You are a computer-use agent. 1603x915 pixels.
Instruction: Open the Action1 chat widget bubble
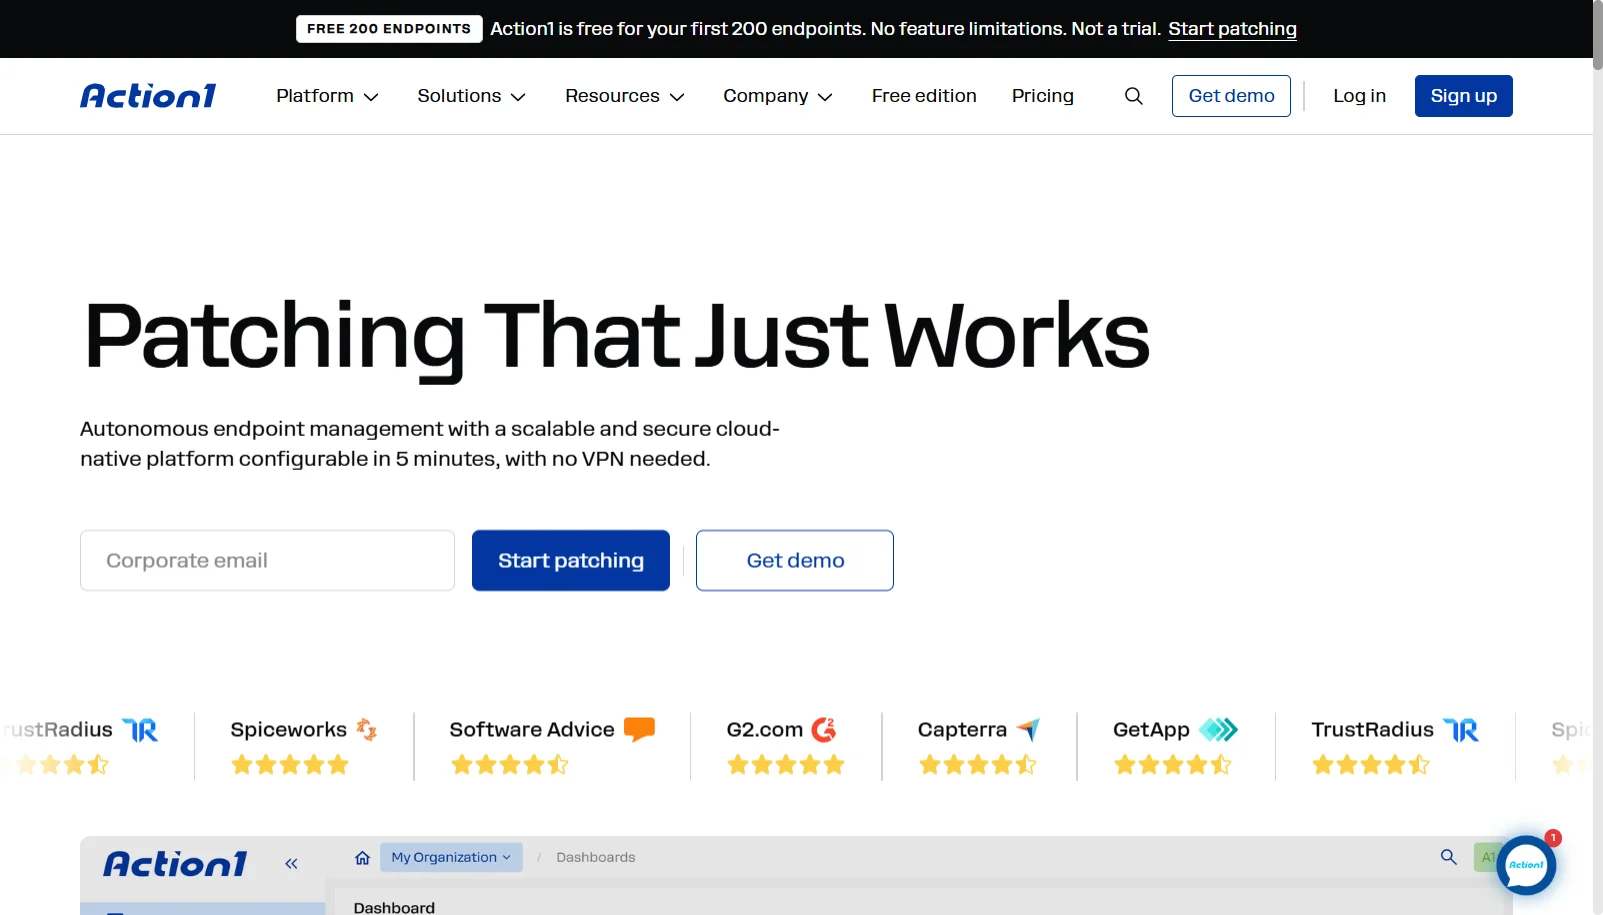coord(1526,865)
